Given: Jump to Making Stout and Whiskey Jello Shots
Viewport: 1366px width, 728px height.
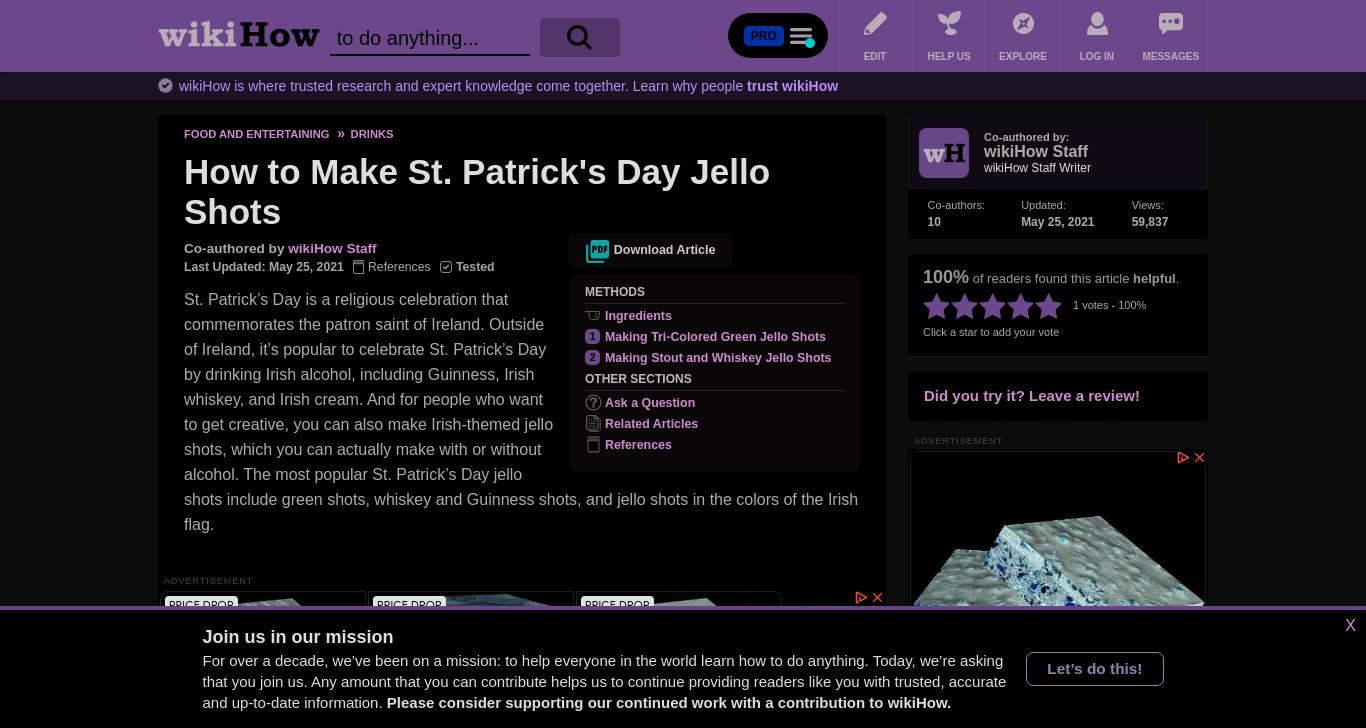Looking at the screenshot, I should point(718,358).
